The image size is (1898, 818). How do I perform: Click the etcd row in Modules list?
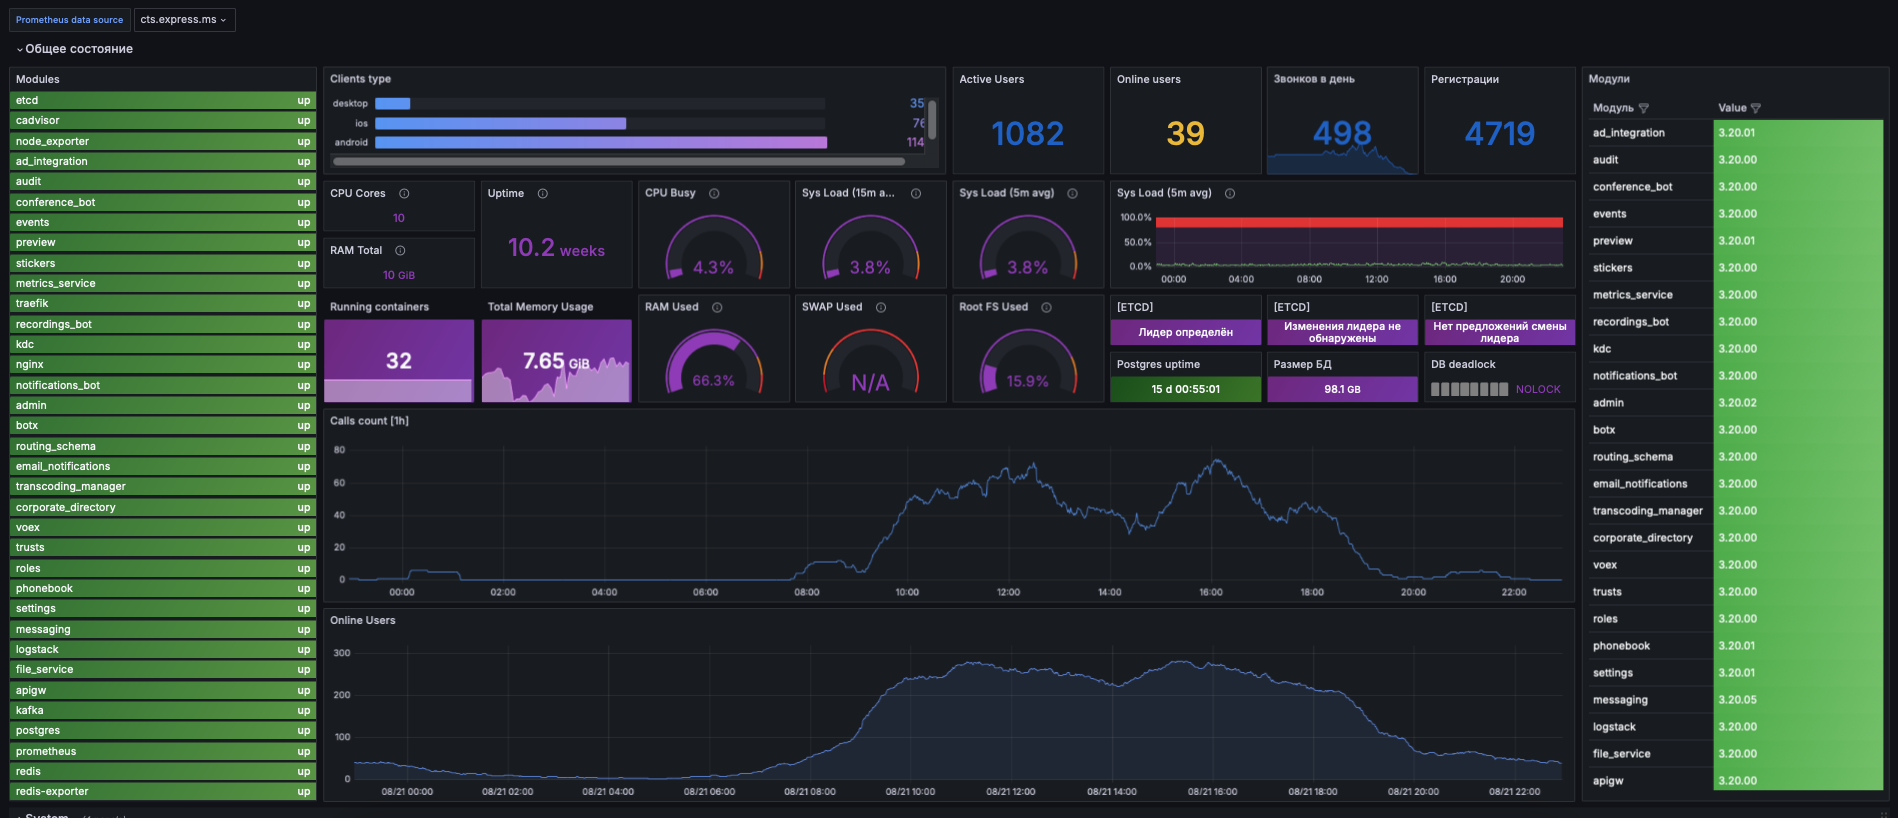click(163, 100)
